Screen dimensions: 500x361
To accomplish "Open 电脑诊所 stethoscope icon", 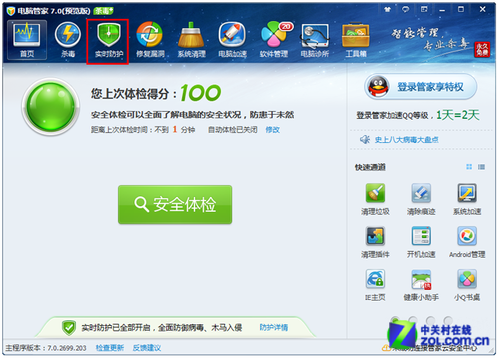I will click(x=315, y=40).
